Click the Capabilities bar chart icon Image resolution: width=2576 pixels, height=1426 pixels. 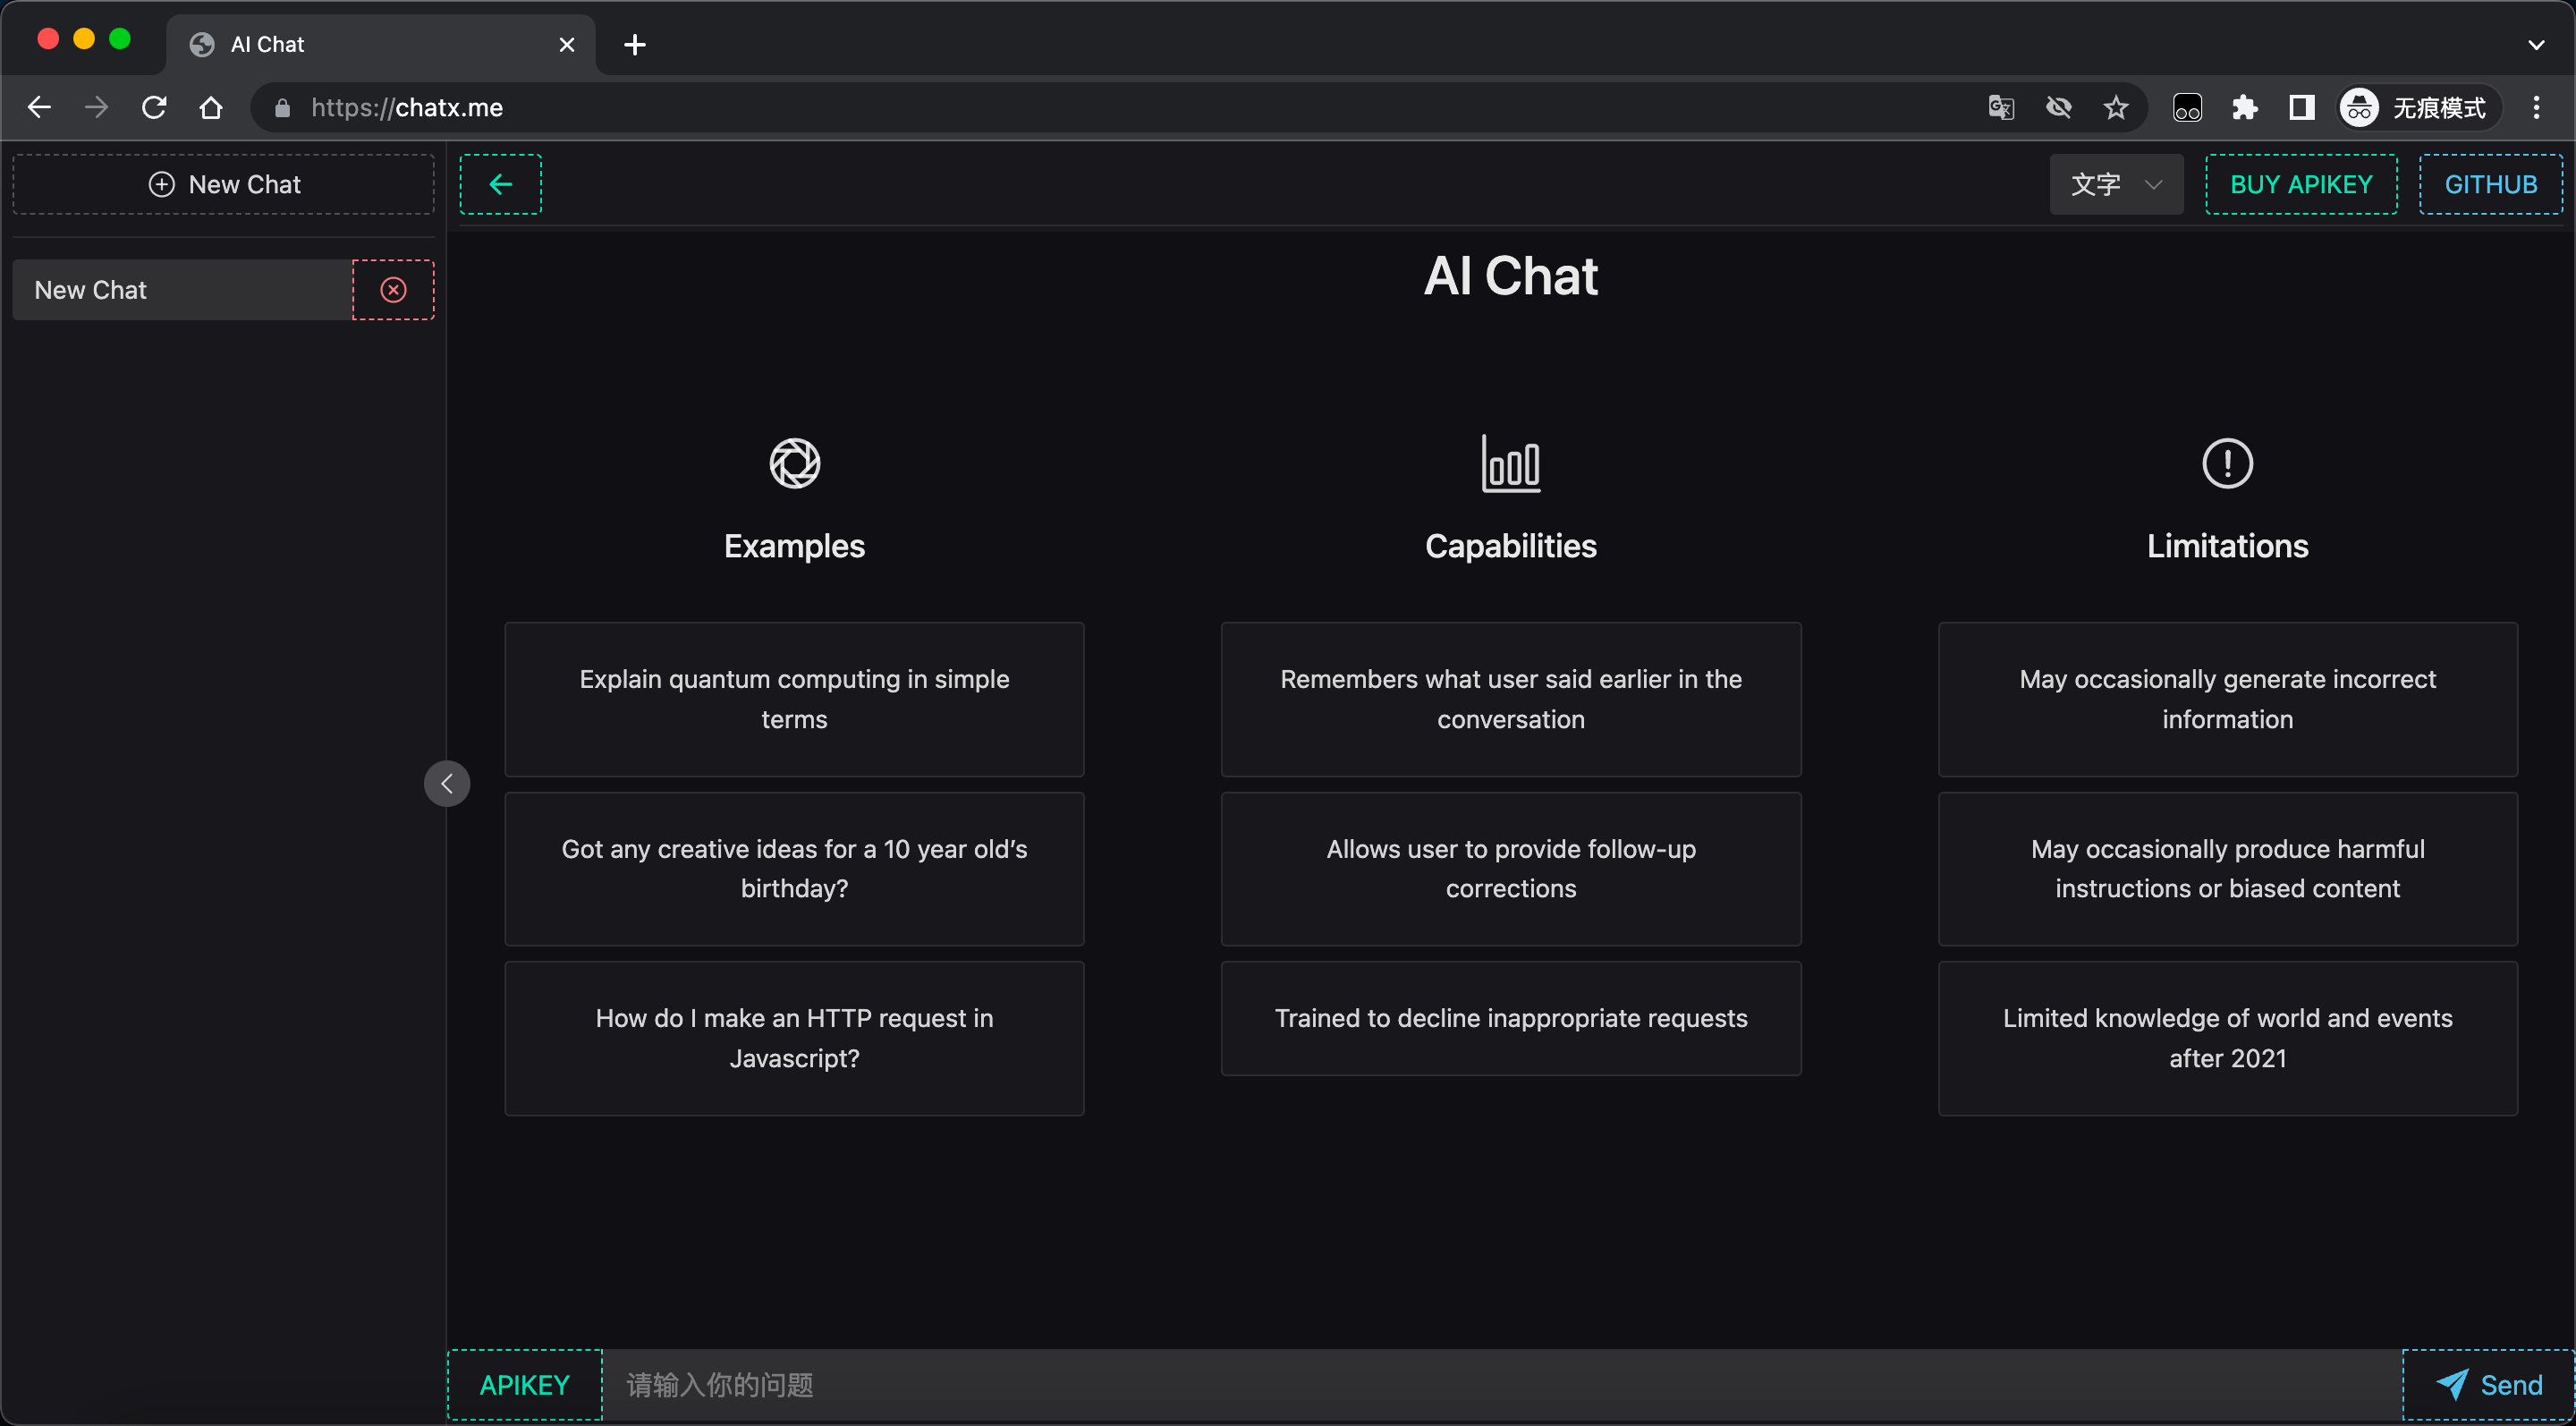[1509, 463]
